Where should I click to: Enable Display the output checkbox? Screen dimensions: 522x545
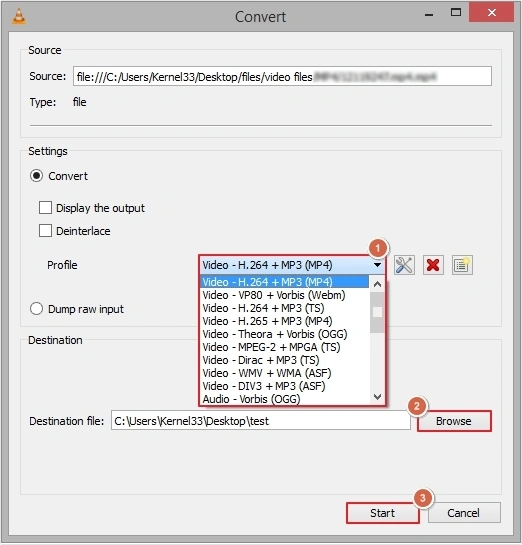pyautogui.click(x=46, y=208)
